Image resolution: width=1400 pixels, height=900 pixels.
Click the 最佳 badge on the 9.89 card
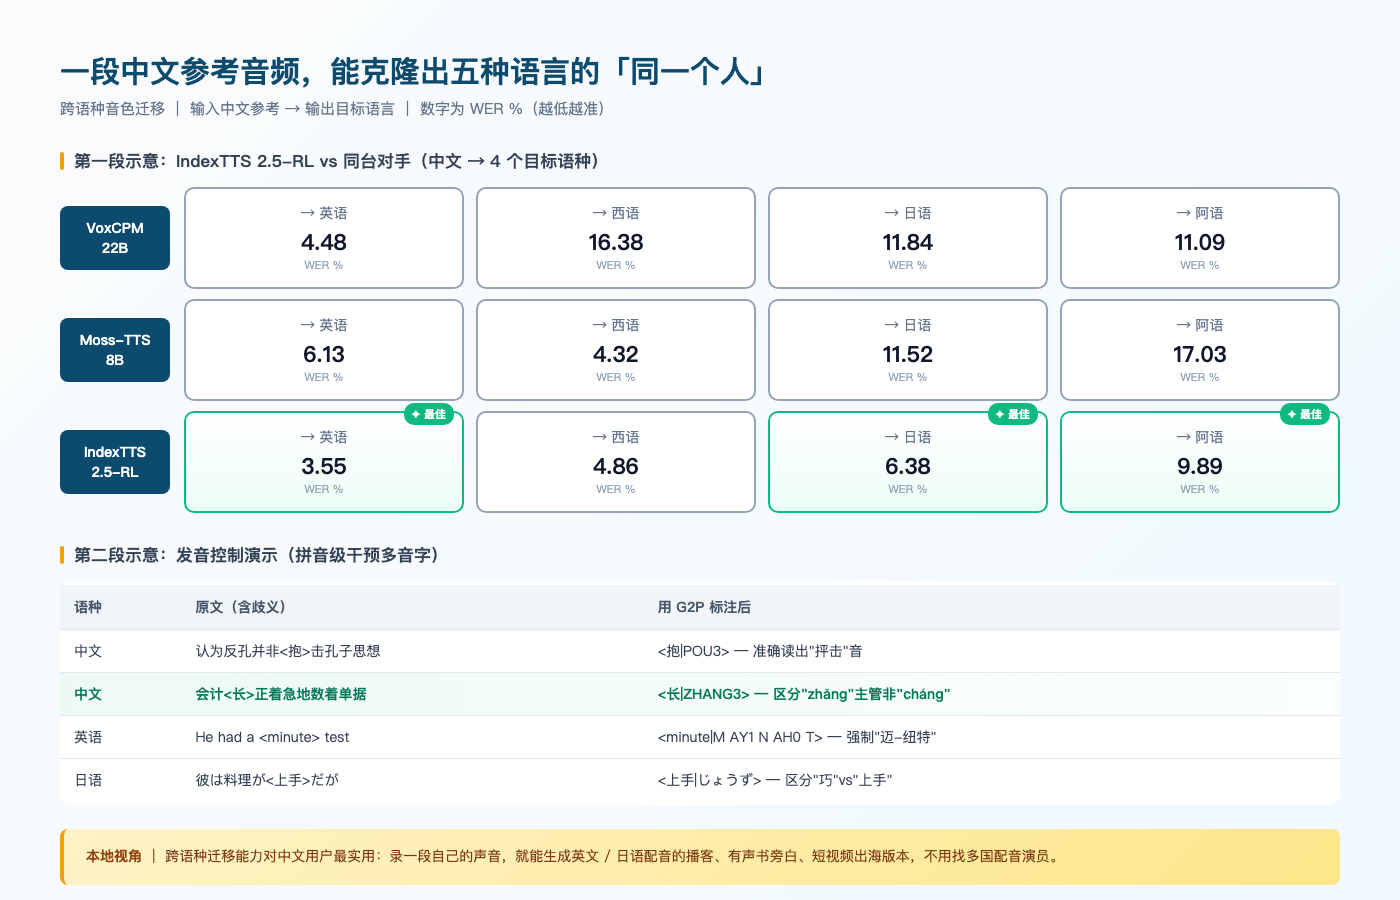[x=1305, y=414]
